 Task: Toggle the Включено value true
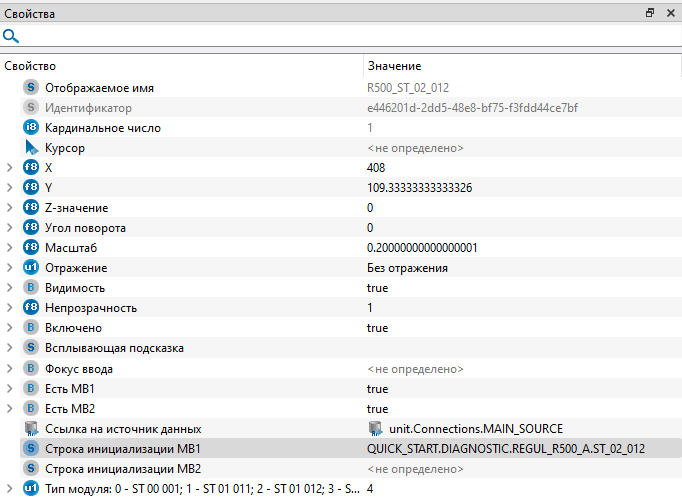coord(377,328)
